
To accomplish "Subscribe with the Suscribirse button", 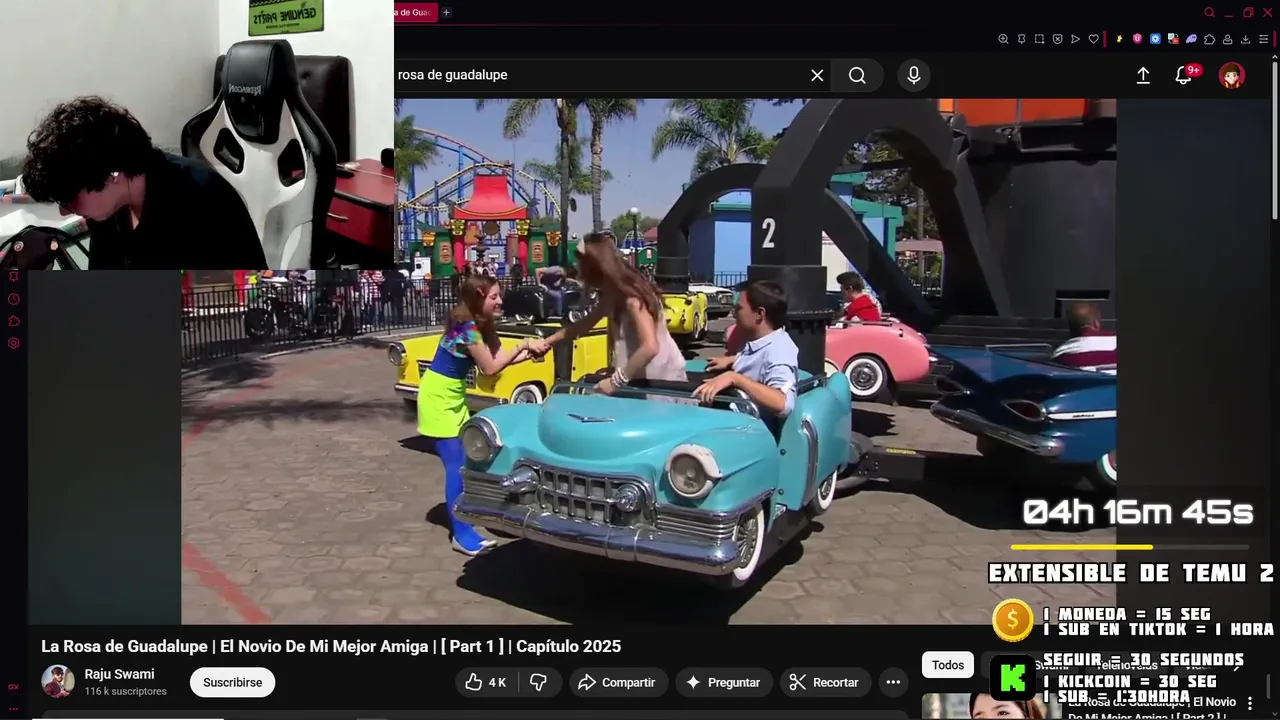I will (x=232, y=682).
